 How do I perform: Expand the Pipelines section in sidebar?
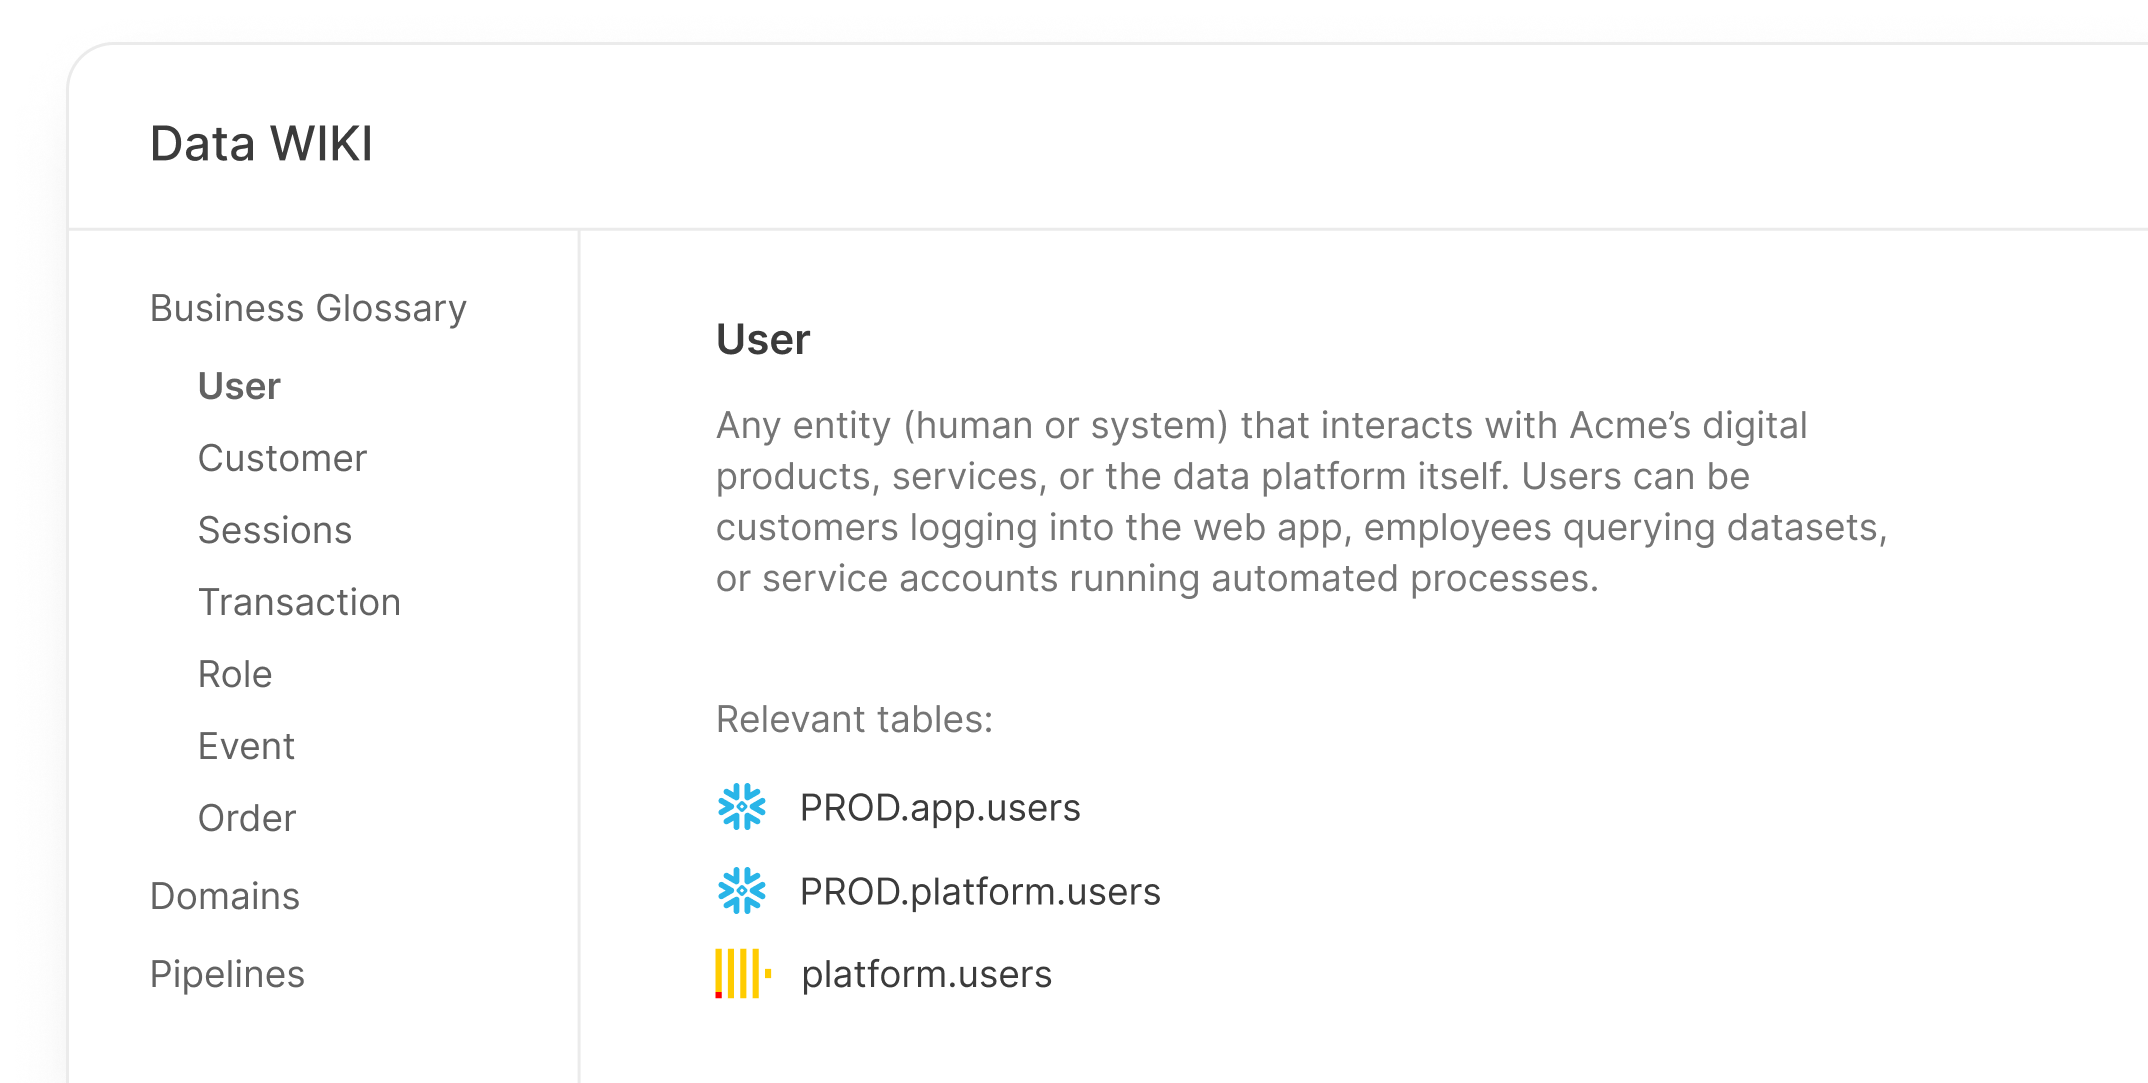click(227, 975)
